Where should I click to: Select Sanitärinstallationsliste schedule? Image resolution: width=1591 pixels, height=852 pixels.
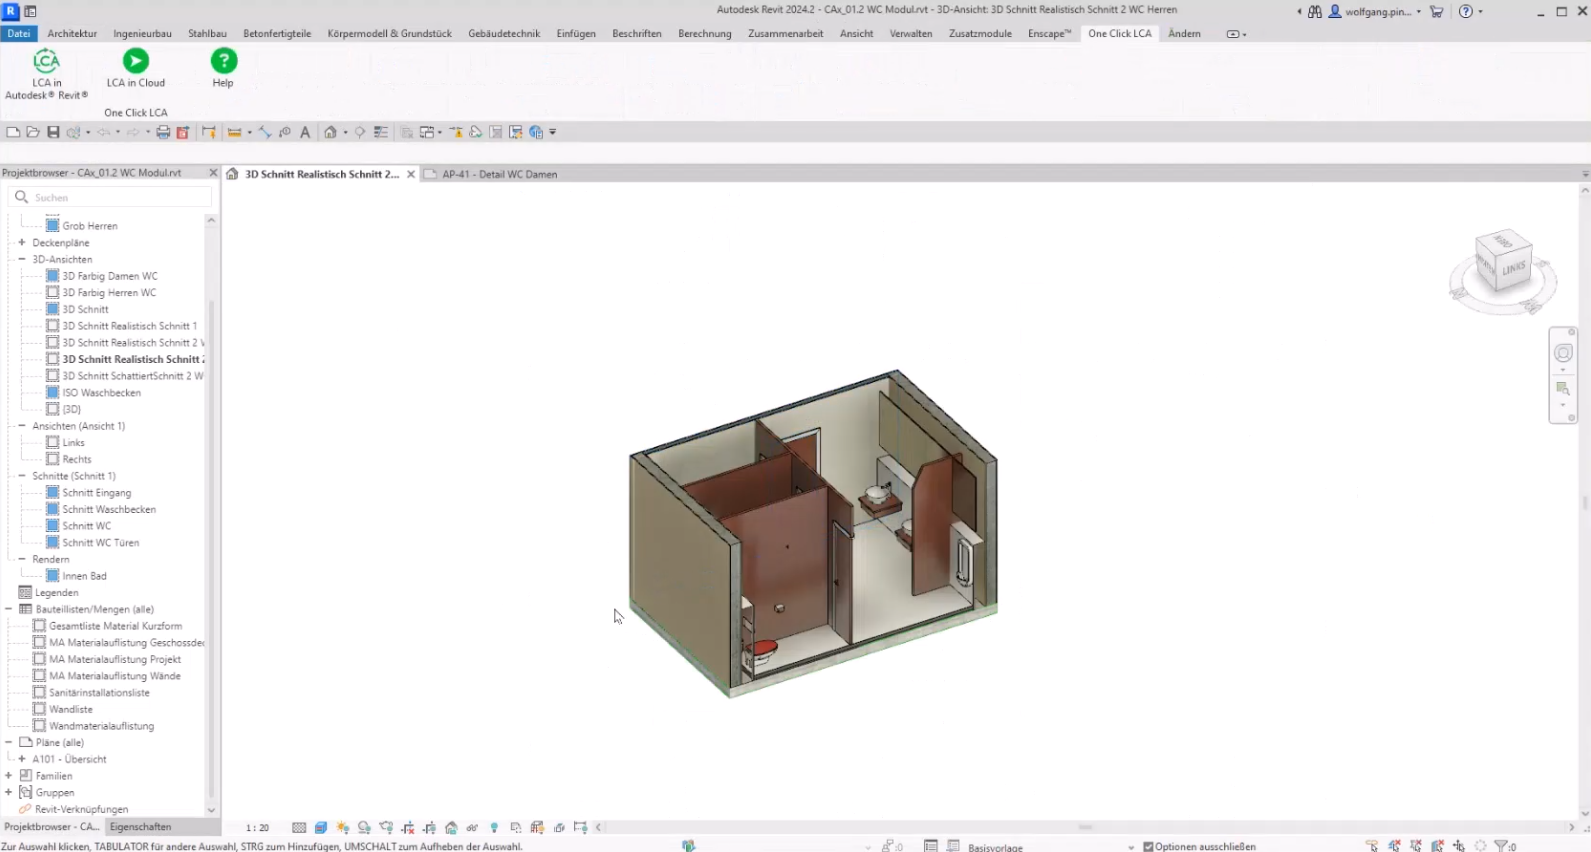click(99, 693)
